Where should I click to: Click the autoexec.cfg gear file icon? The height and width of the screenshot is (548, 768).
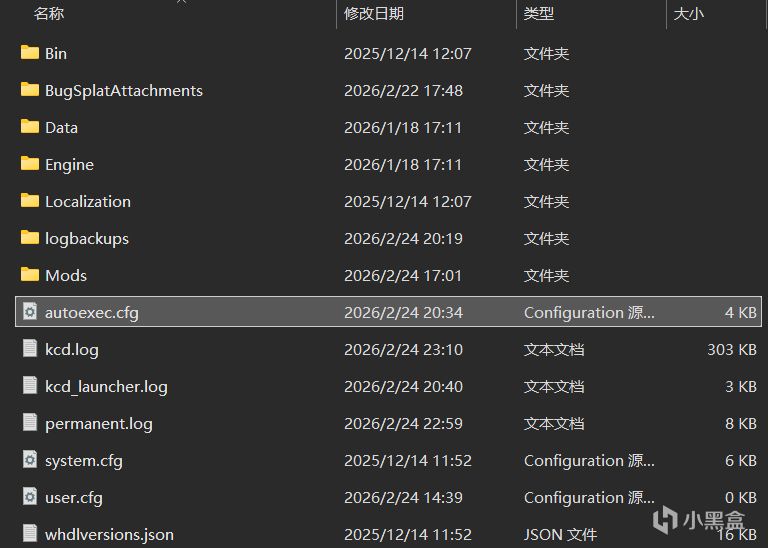(30, 312)
